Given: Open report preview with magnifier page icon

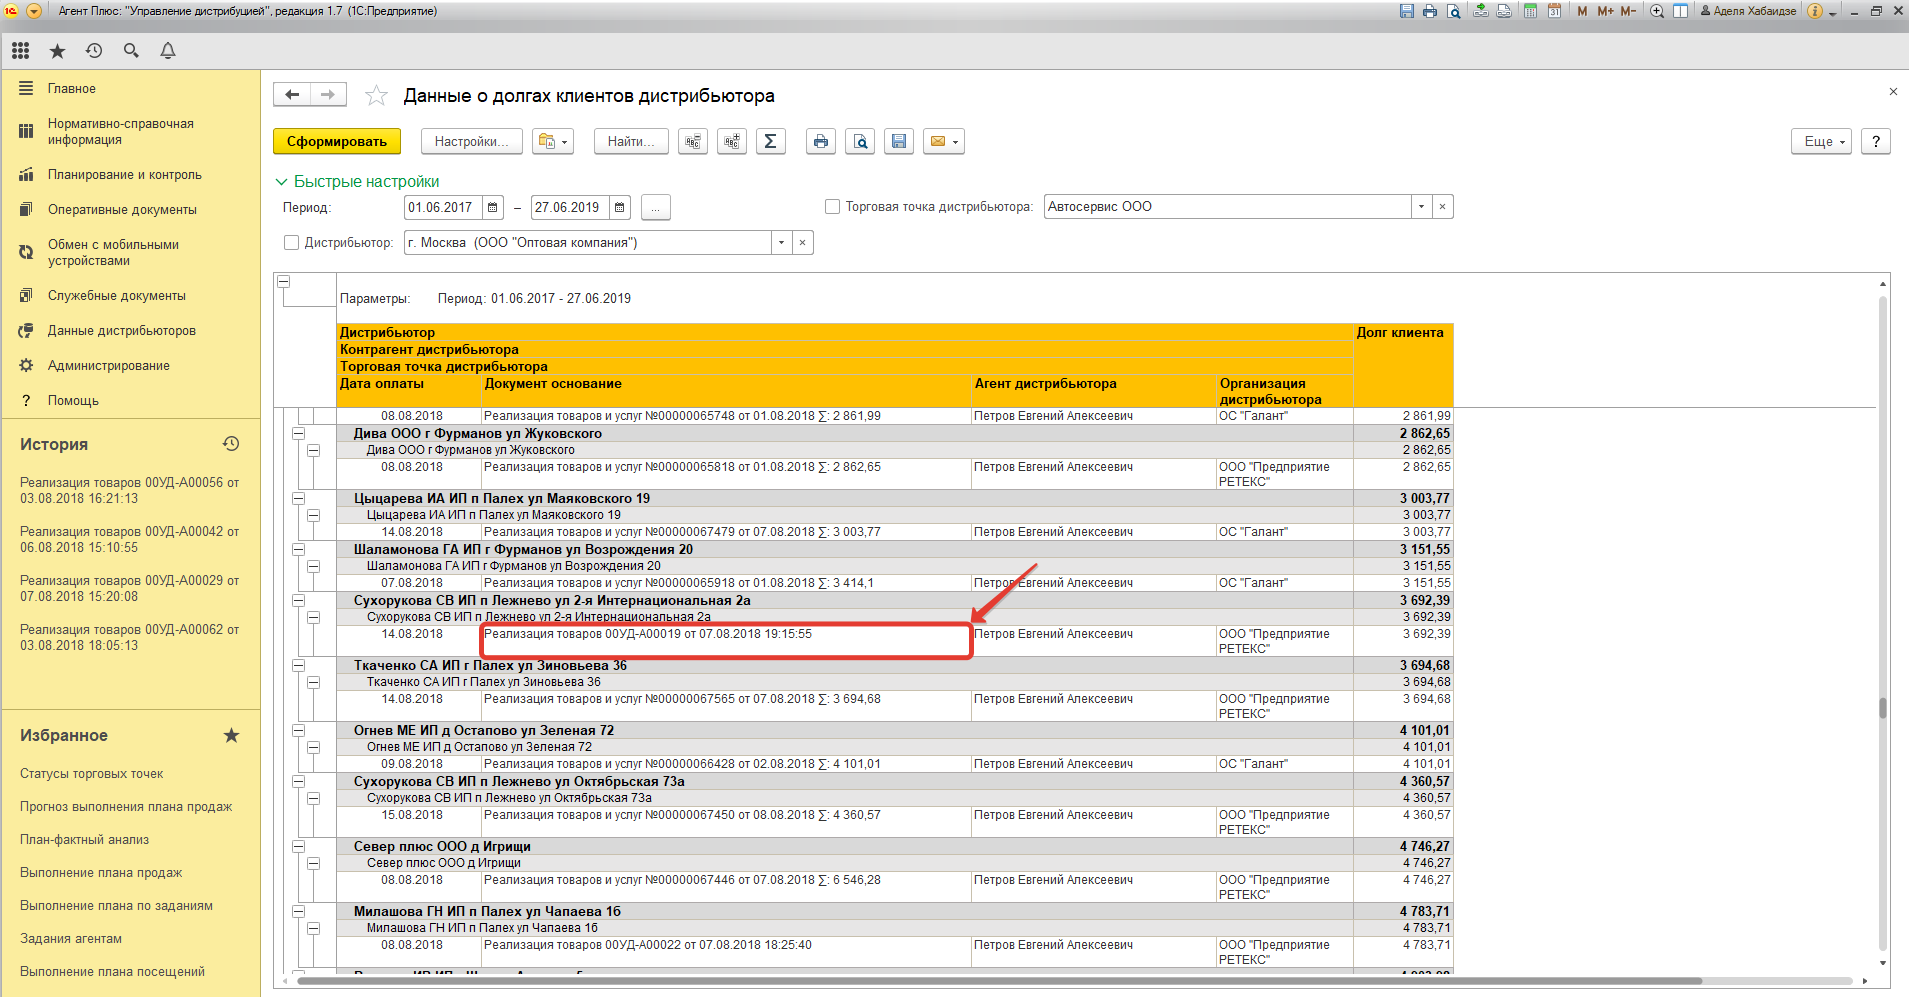Looking at the screenshot, I should coord(860,141).
